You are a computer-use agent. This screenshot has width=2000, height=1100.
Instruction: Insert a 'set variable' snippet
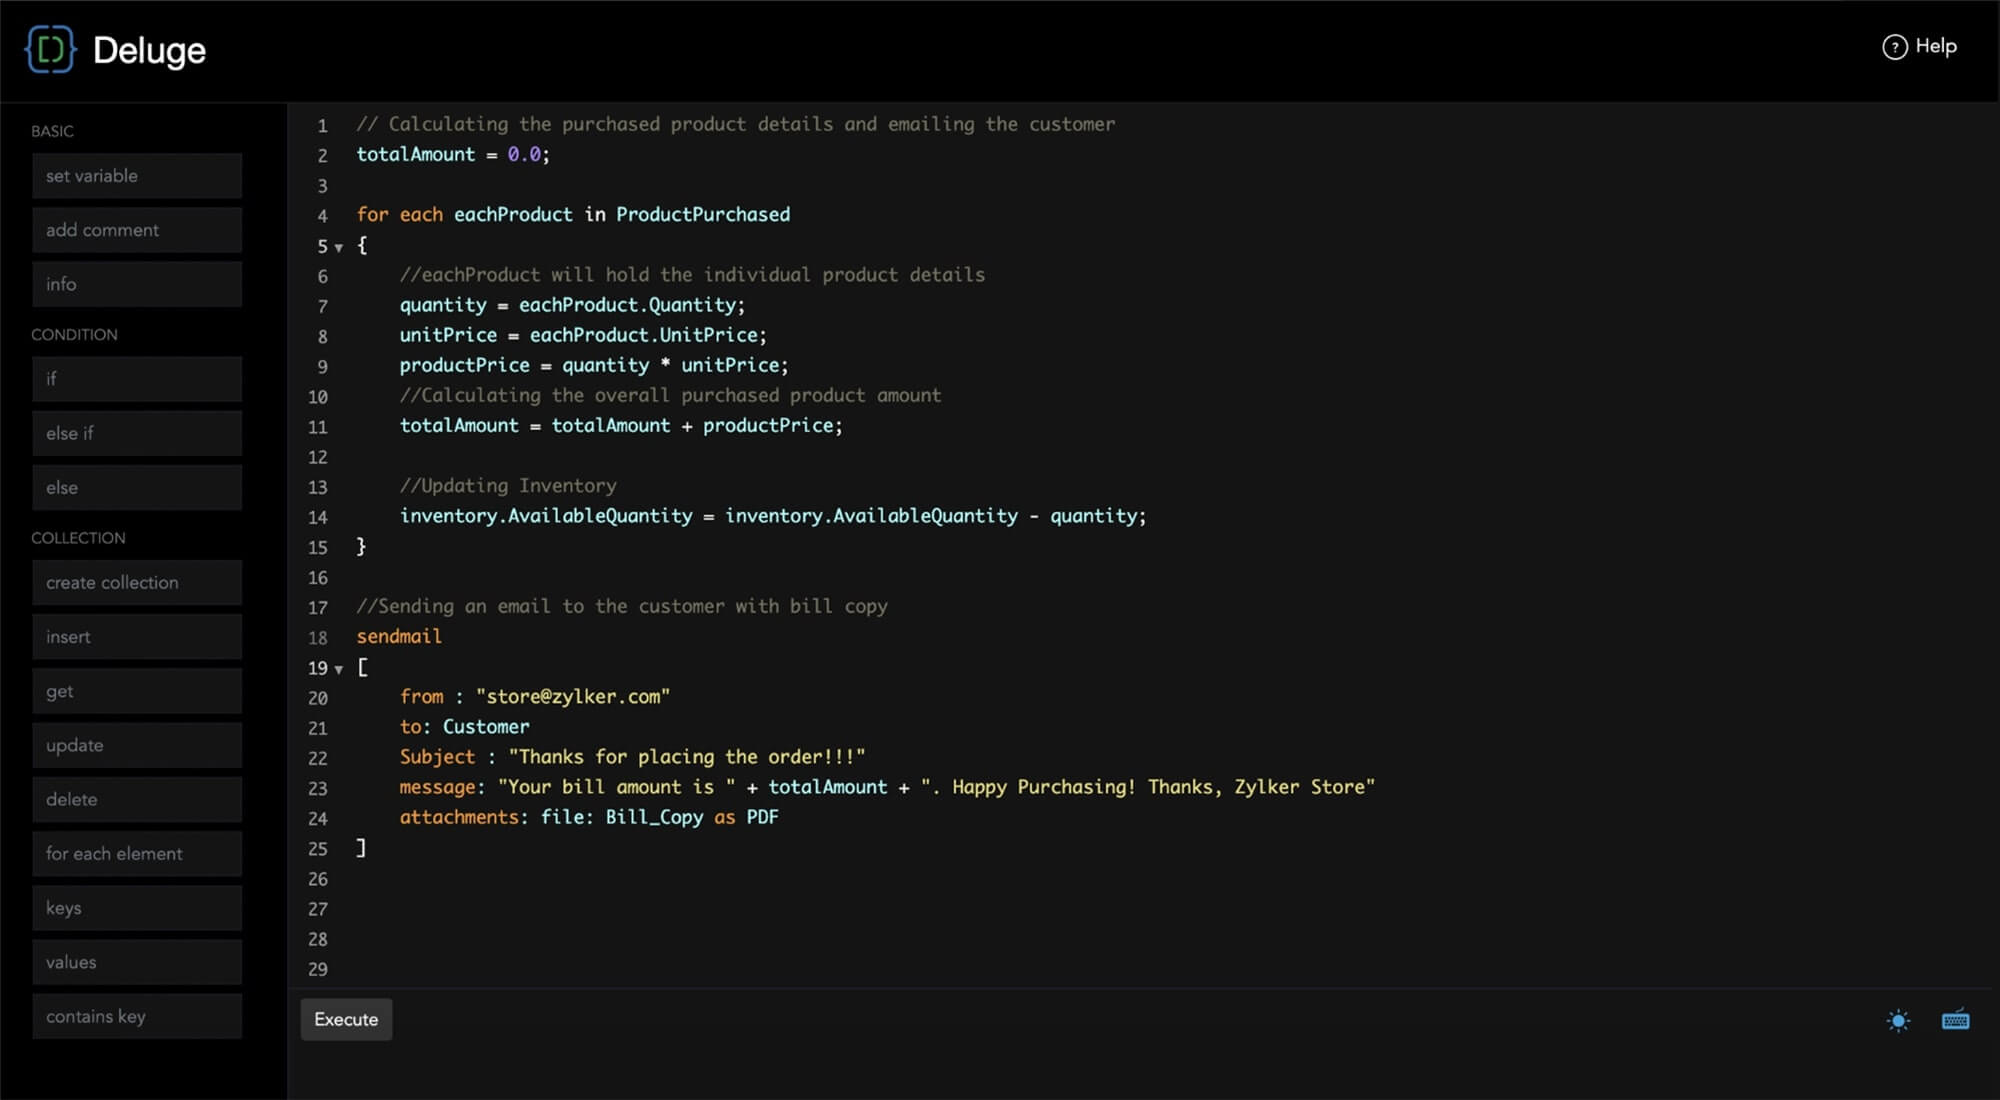tap(137, 176)
